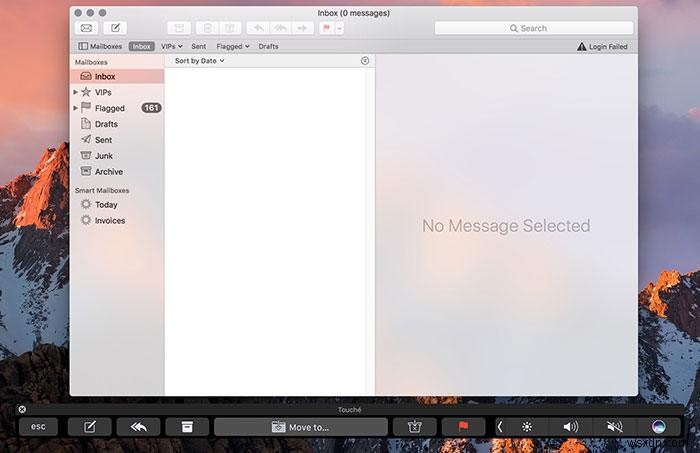Tap the red flag on Touch Bar
The height and width of the screenshot is (453, 700).
(x=463, y=427)
